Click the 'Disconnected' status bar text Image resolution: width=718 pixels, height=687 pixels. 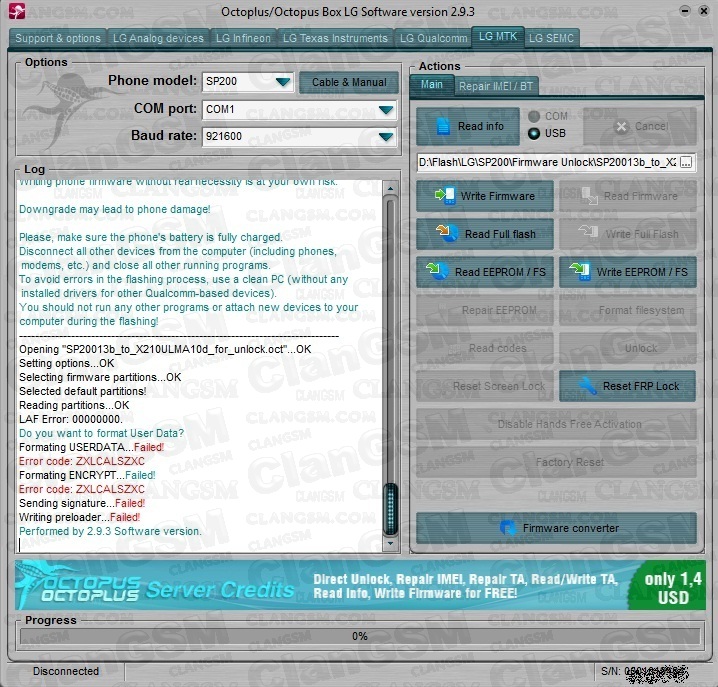coord(66,671)
